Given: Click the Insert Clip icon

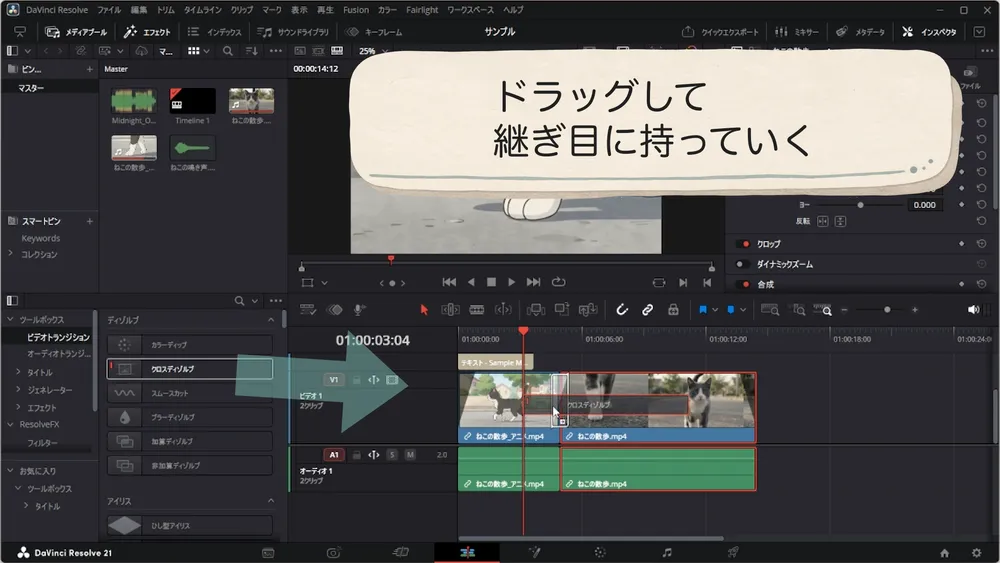Looking at the screenshot, I should [x=536, y=310].
